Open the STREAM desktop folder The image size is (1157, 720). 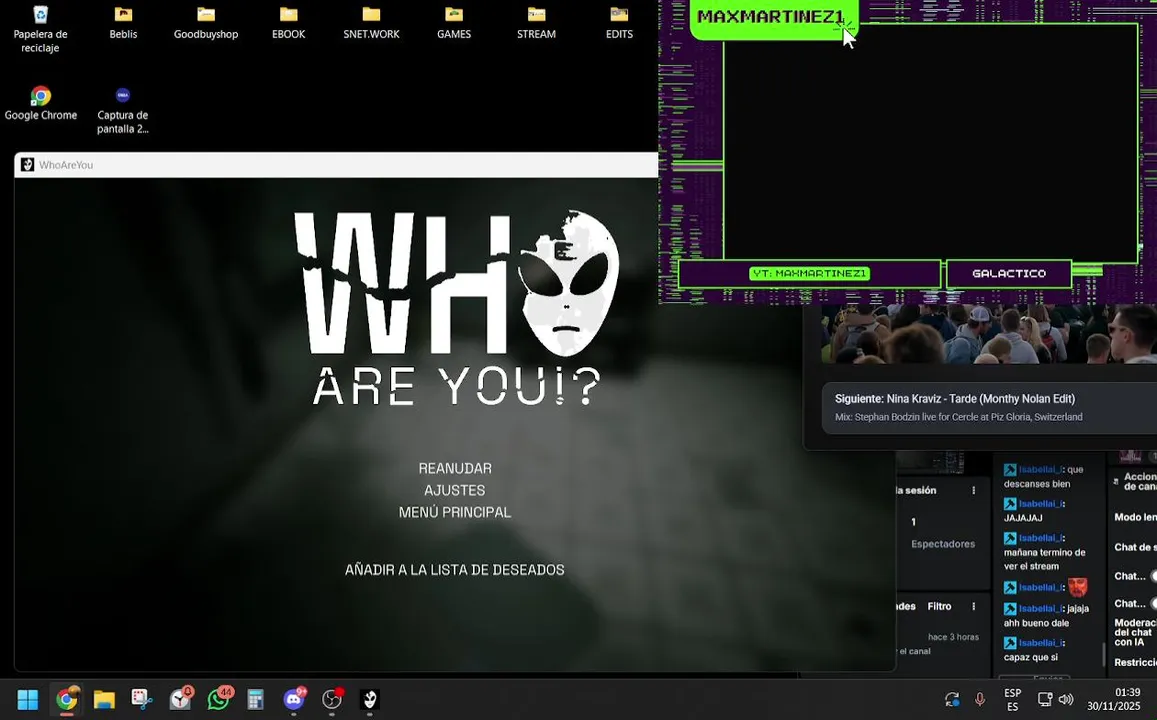(x=536, y=23)
